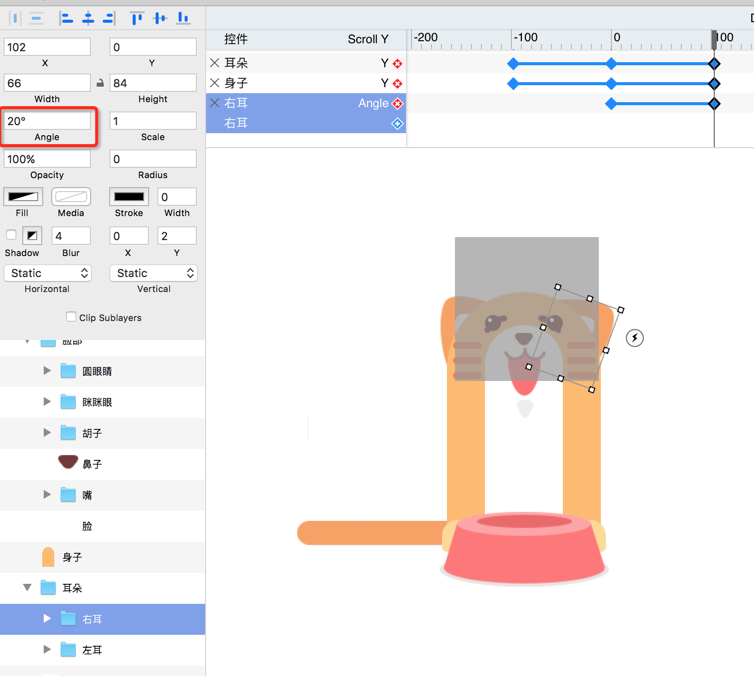The height and width of the screenshot is (676, 754).
Task: Click end keyframe on 右耳 Angle track
Action: 714,103
